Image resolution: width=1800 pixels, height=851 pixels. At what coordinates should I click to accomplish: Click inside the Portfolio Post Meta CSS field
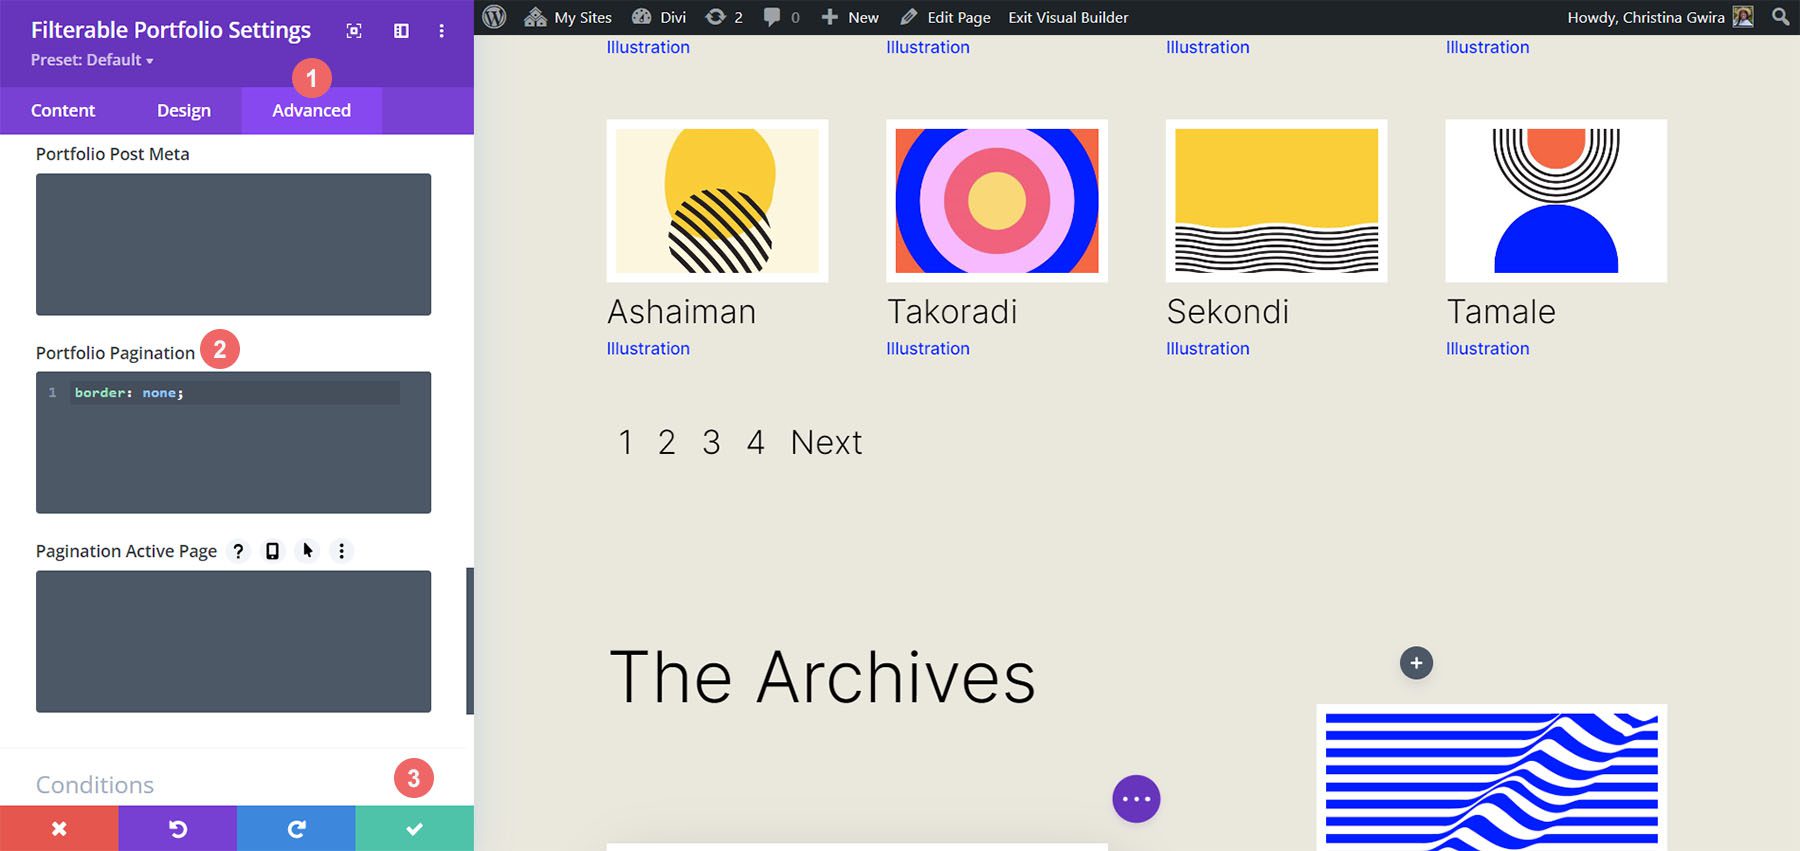pyautogui.click(x=233, y=244)
